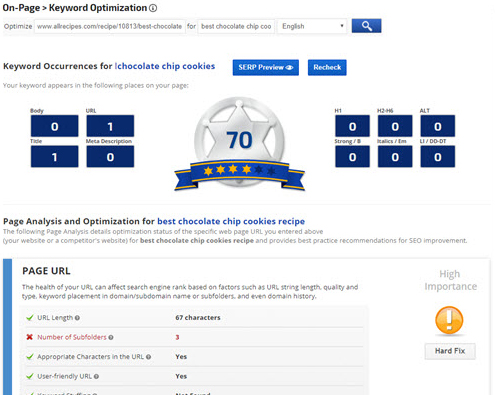Click help icon next to URL Length
This screenshot has width=495, height=395.
coord(77,318)
